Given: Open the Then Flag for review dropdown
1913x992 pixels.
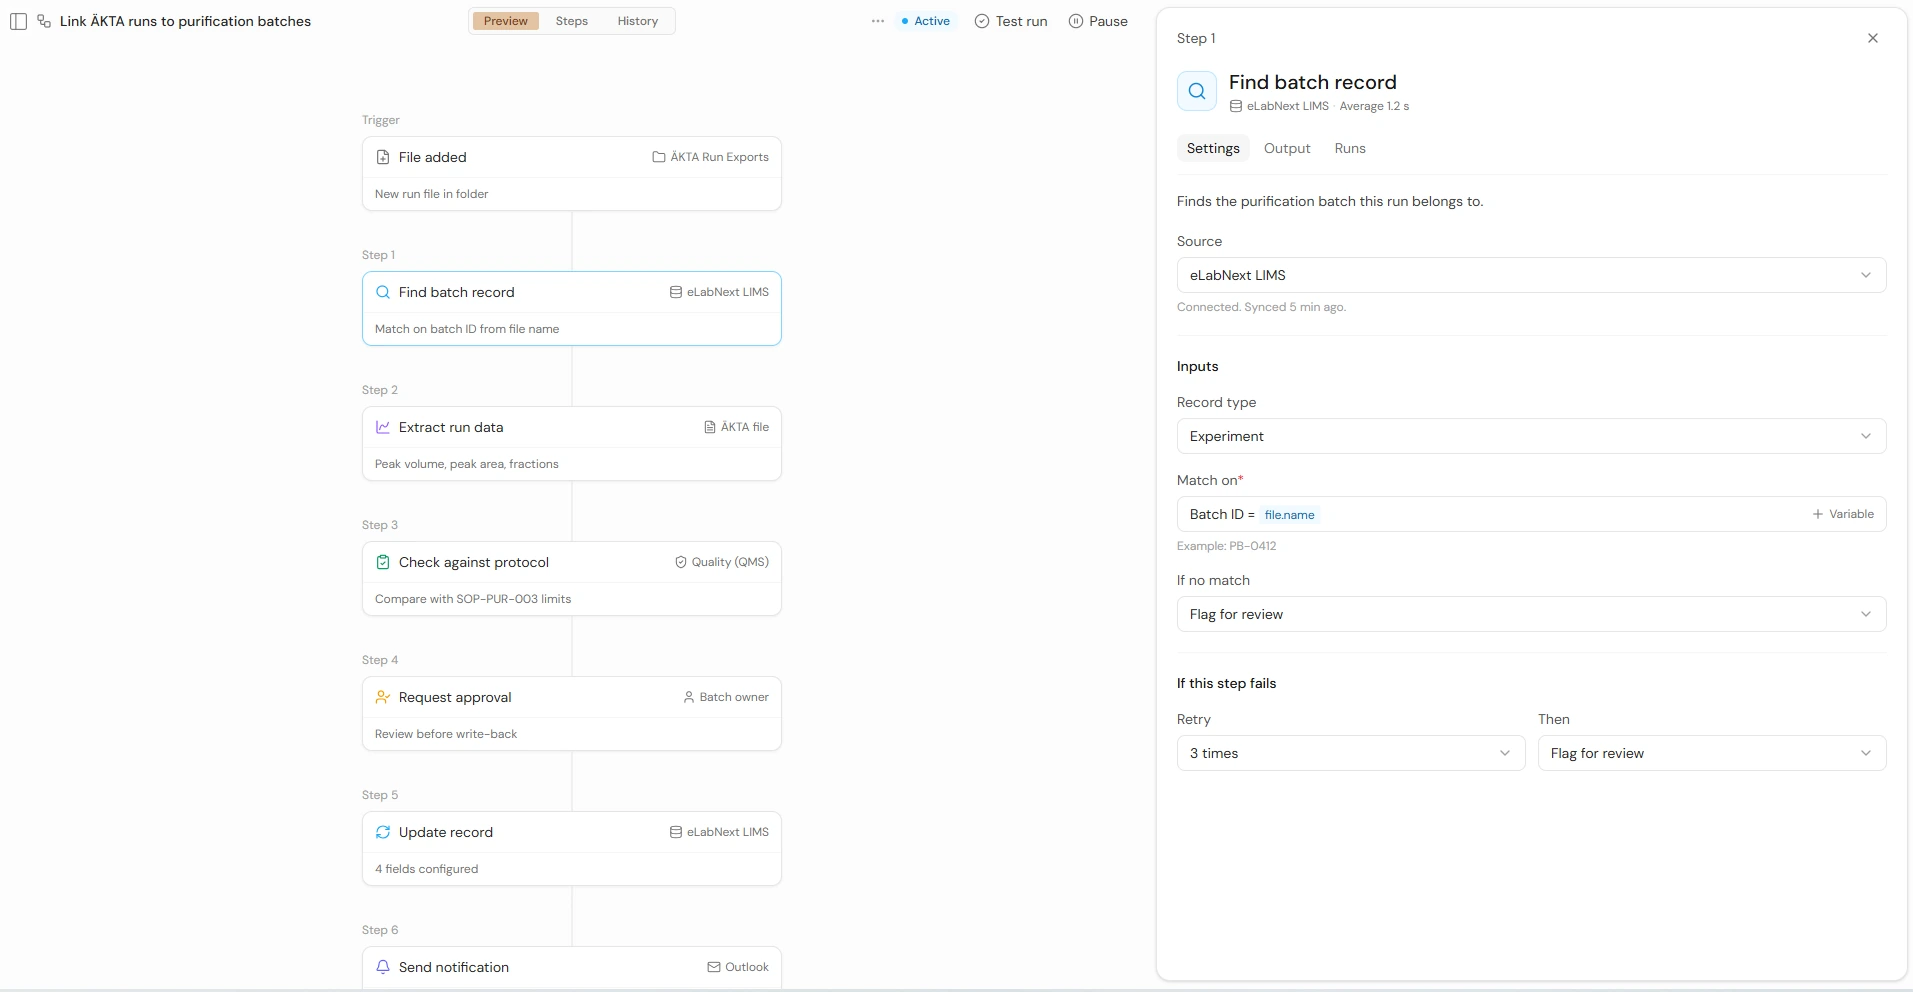Looking at the screenshot, I should tap(1712, 753).
